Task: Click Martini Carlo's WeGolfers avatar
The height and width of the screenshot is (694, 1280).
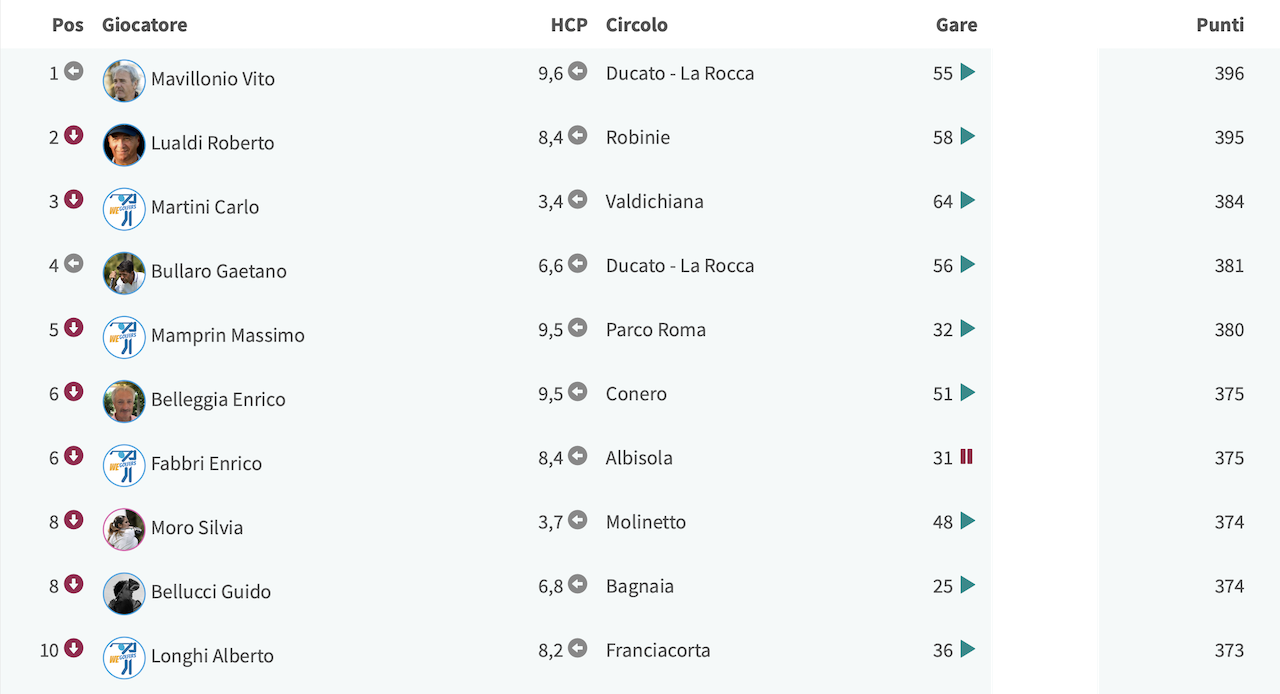Action: (x=124, y=209)
